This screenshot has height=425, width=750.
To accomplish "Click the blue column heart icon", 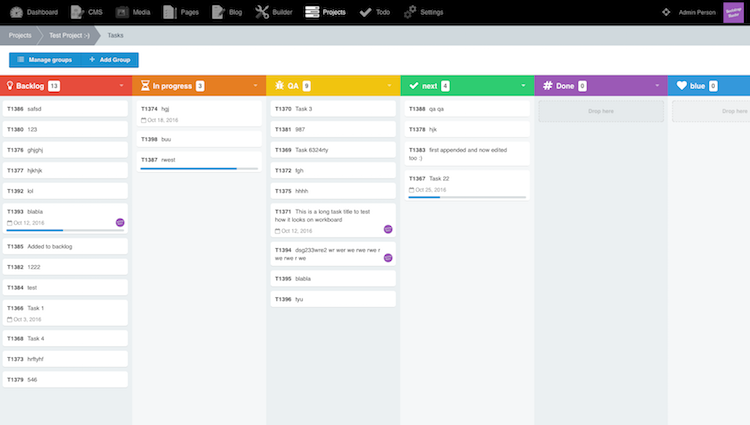I will coord(682,86).
